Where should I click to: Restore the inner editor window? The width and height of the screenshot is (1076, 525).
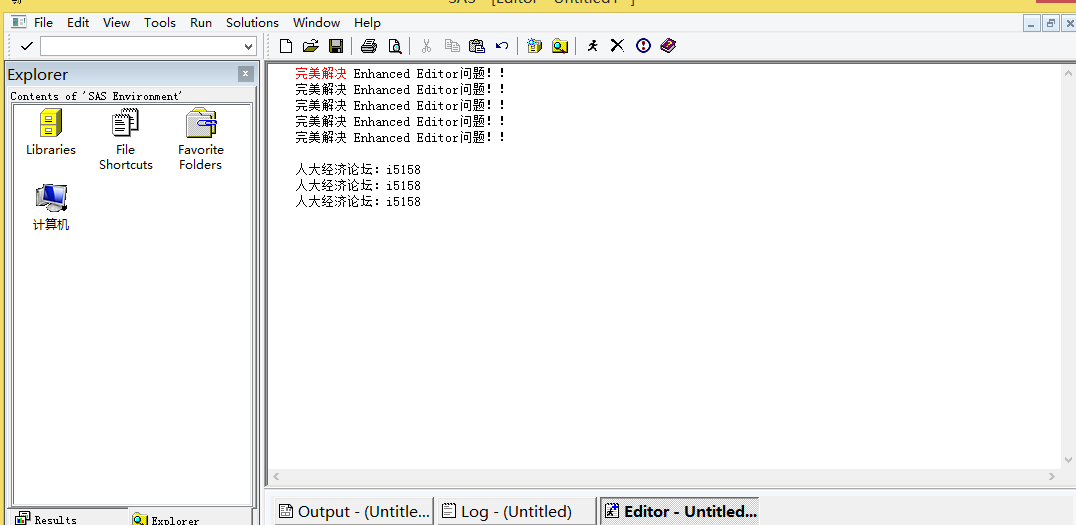pyautogui.click(x=1050, y=23)
